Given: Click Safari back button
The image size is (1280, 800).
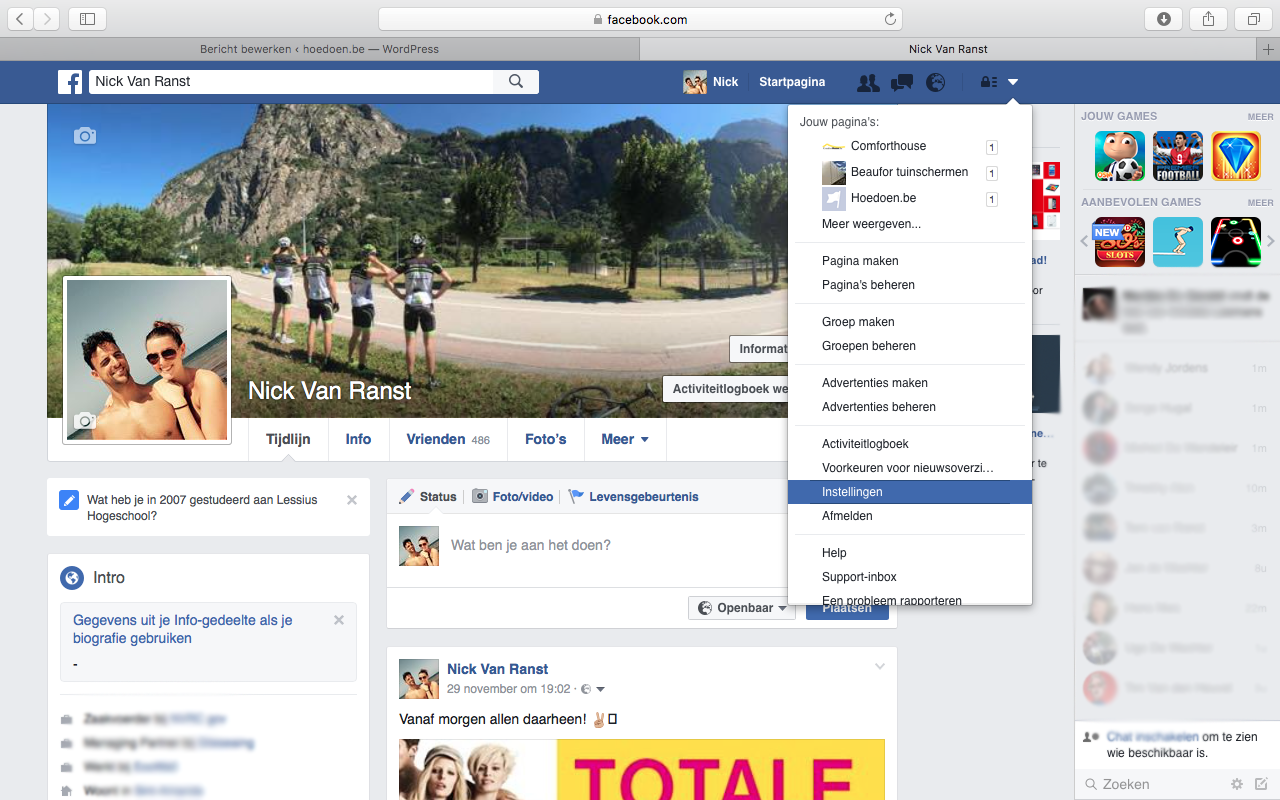Looking at the screenshot, I should pos(20,19).
